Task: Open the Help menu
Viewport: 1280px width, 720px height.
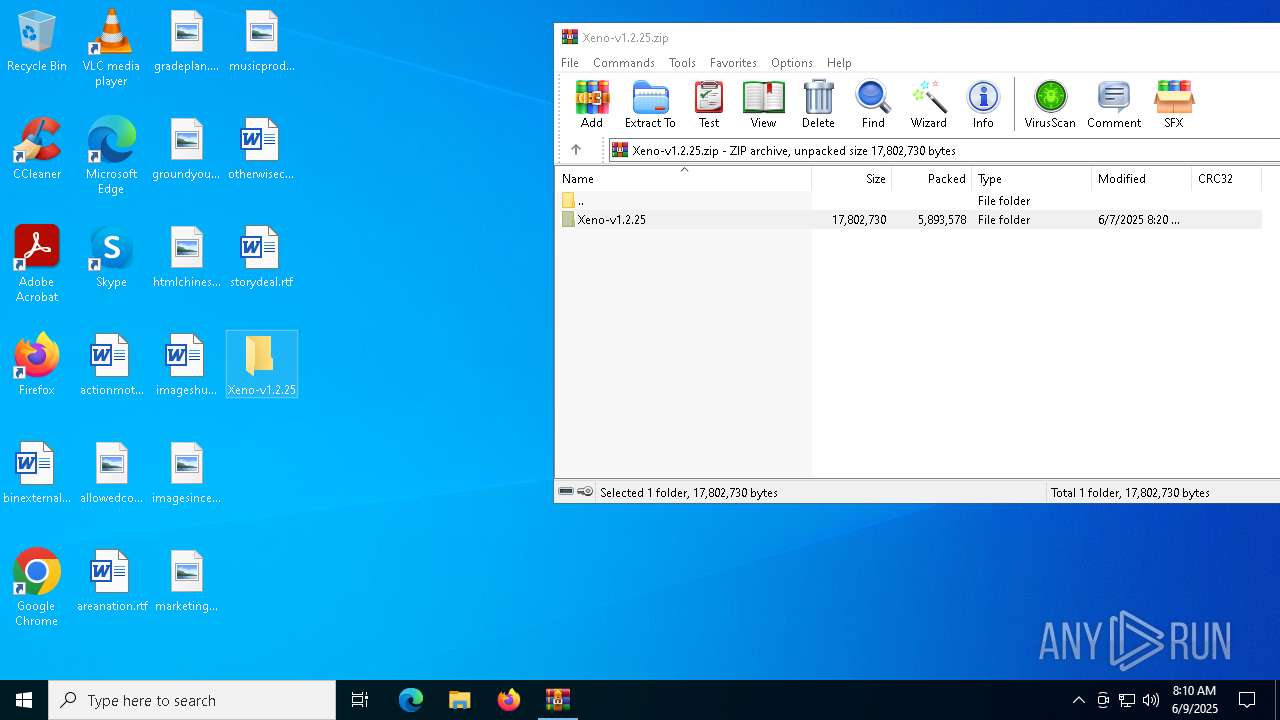Action: [839, 62]
